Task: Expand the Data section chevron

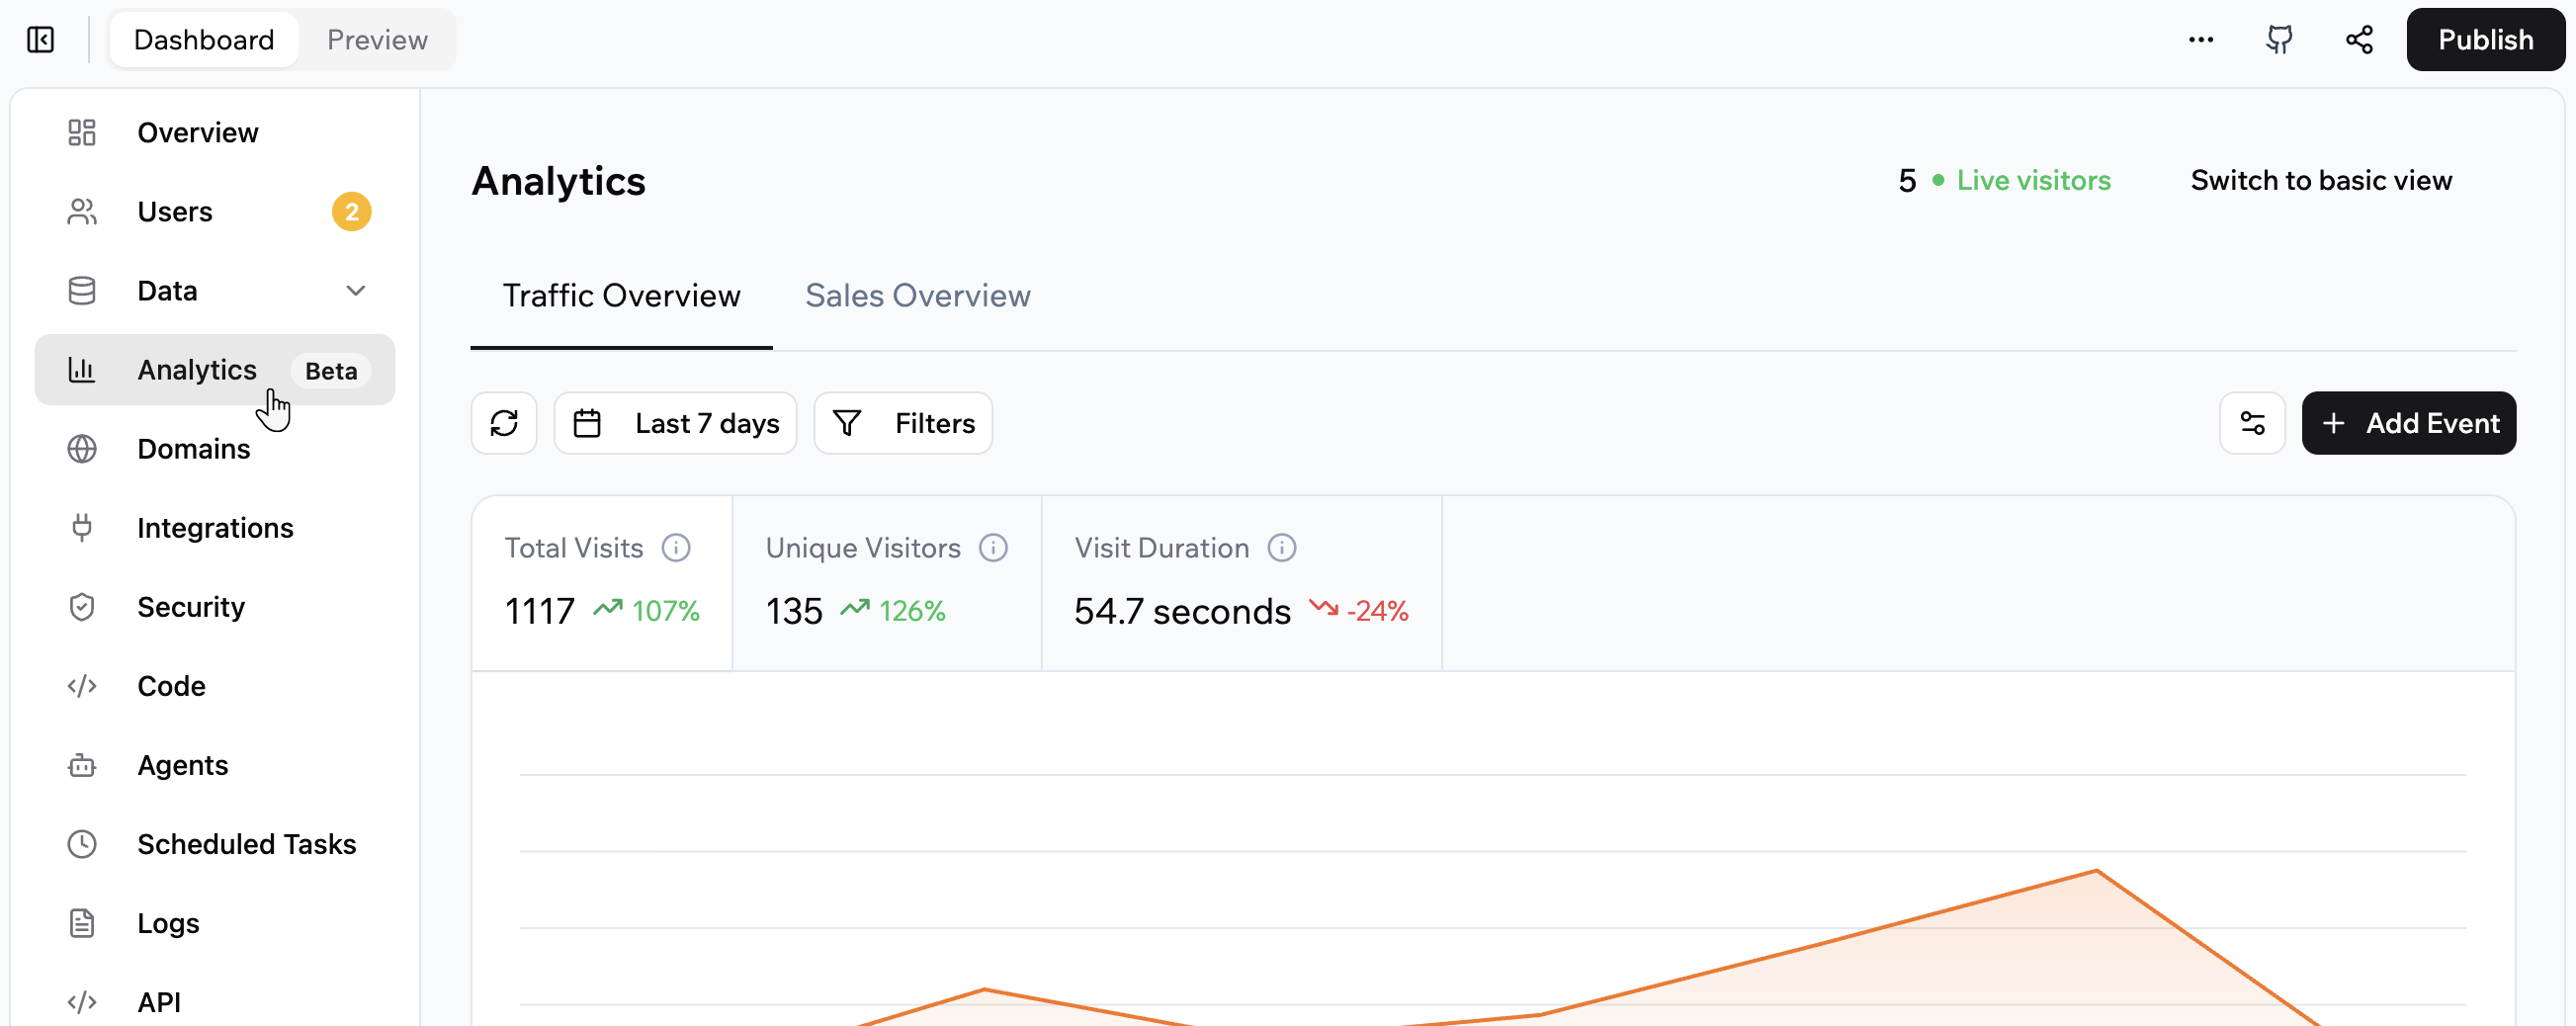Action: point(357,290)
